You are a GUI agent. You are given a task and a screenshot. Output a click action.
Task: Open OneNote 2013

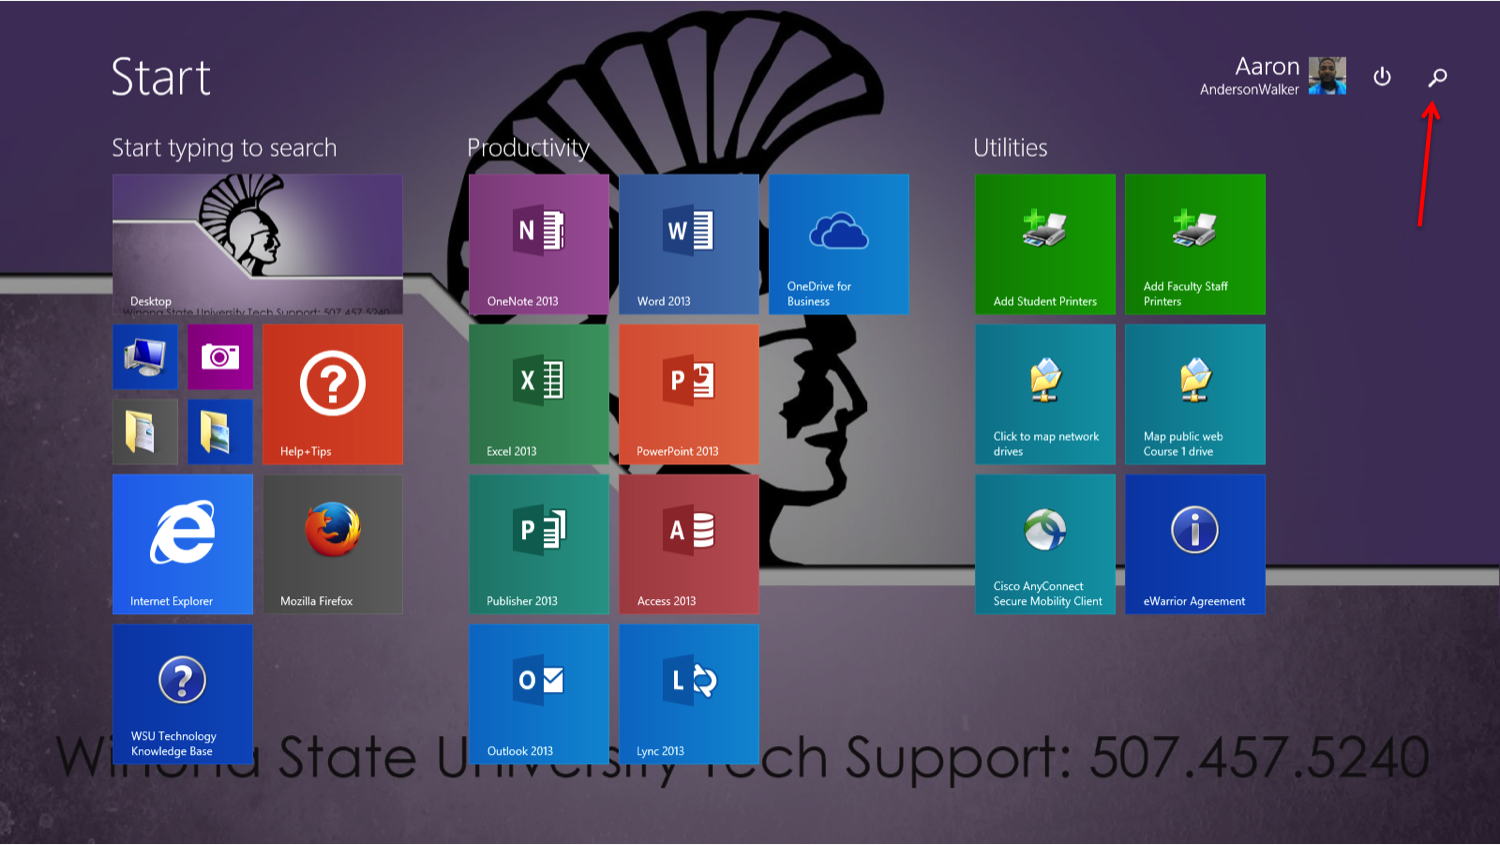pos(539,244)
